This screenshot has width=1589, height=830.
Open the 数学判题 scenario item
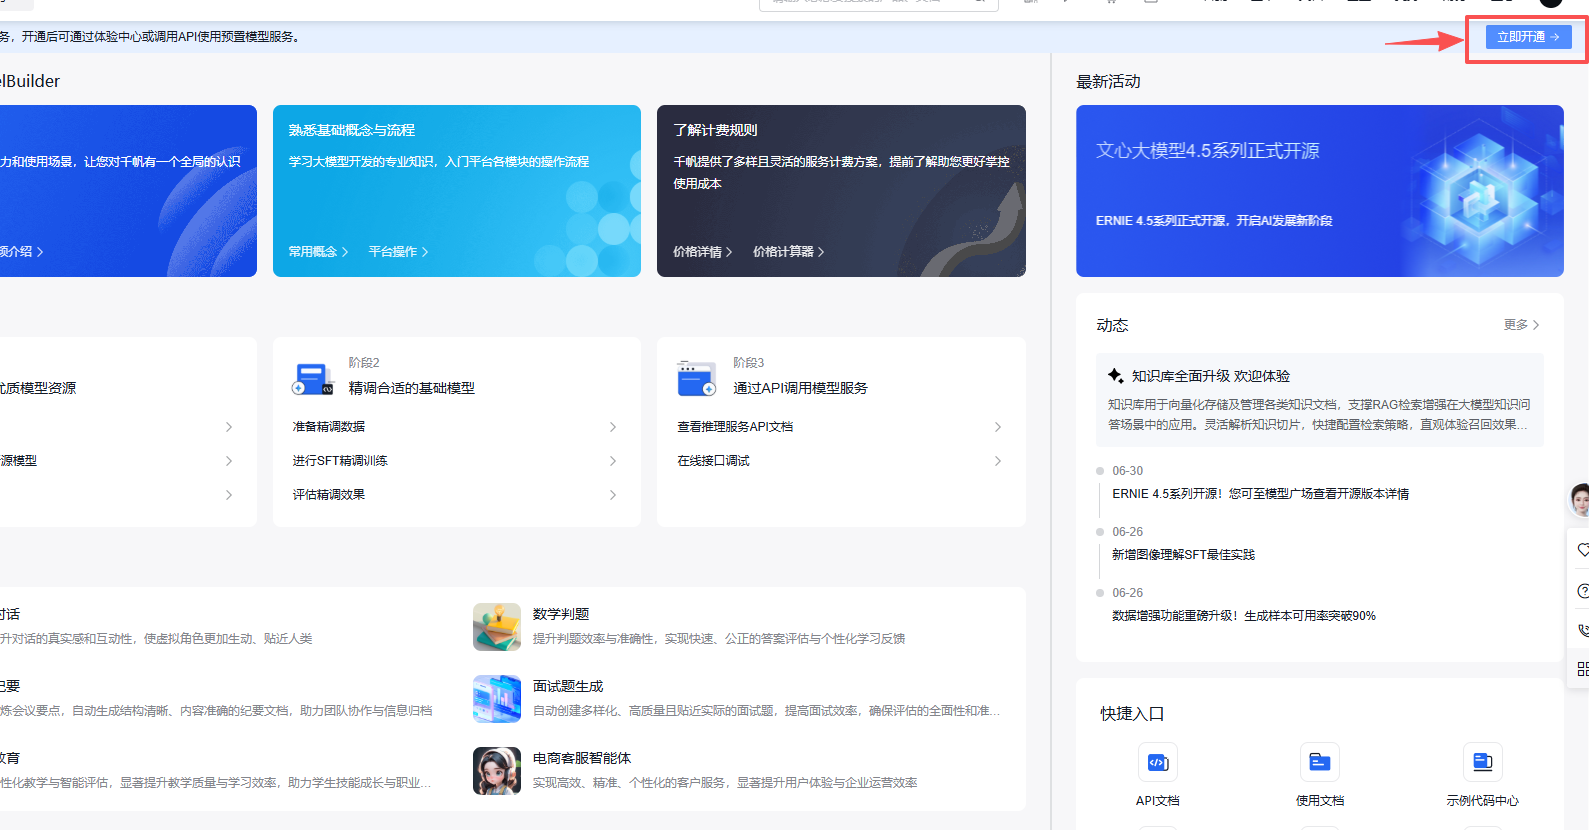(561, 614)
